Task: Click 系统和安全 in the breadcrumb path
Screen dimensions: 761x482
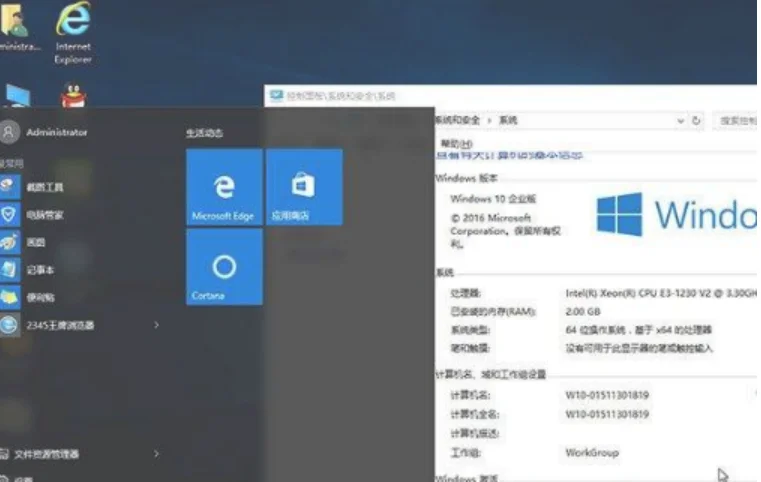Action: click(x=457, y=120)
